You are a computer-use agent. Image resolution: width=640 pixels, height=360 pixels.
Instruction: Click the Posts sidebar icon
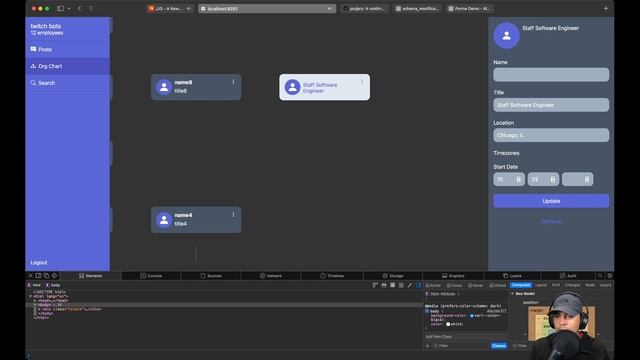[x=33, y=49]
